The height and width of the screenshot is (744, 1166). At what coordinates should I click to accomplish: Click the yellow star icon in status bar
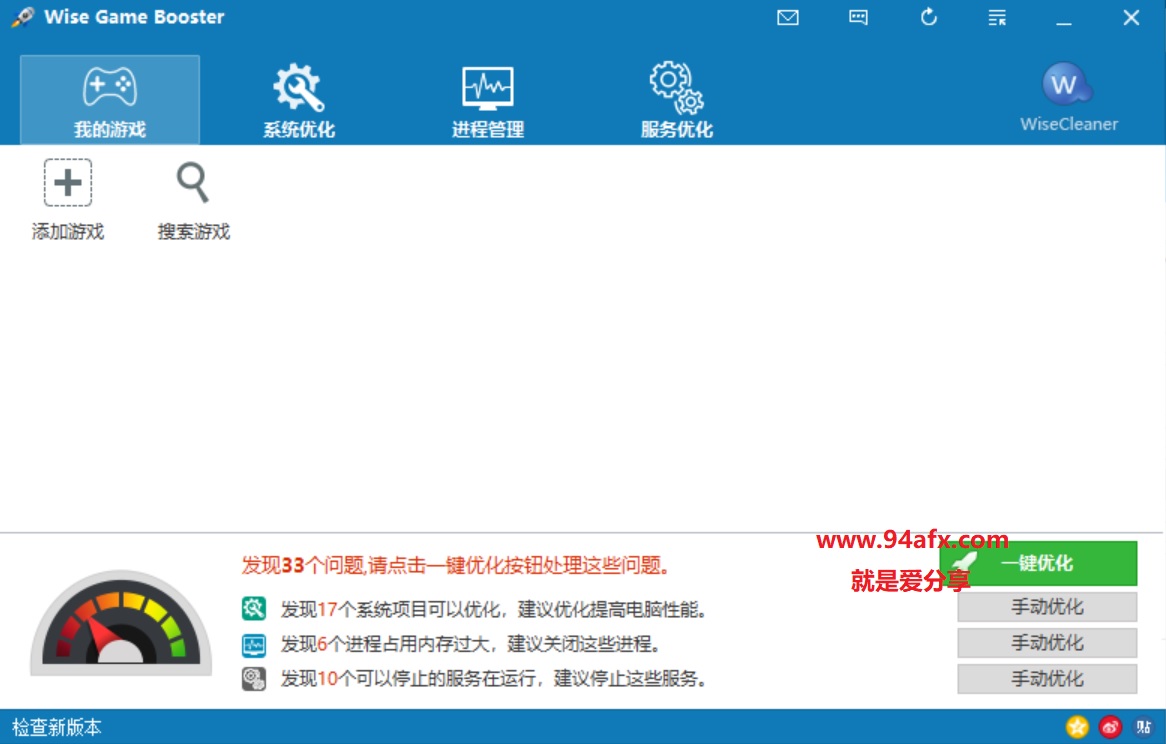click(x=1077, y=726)
